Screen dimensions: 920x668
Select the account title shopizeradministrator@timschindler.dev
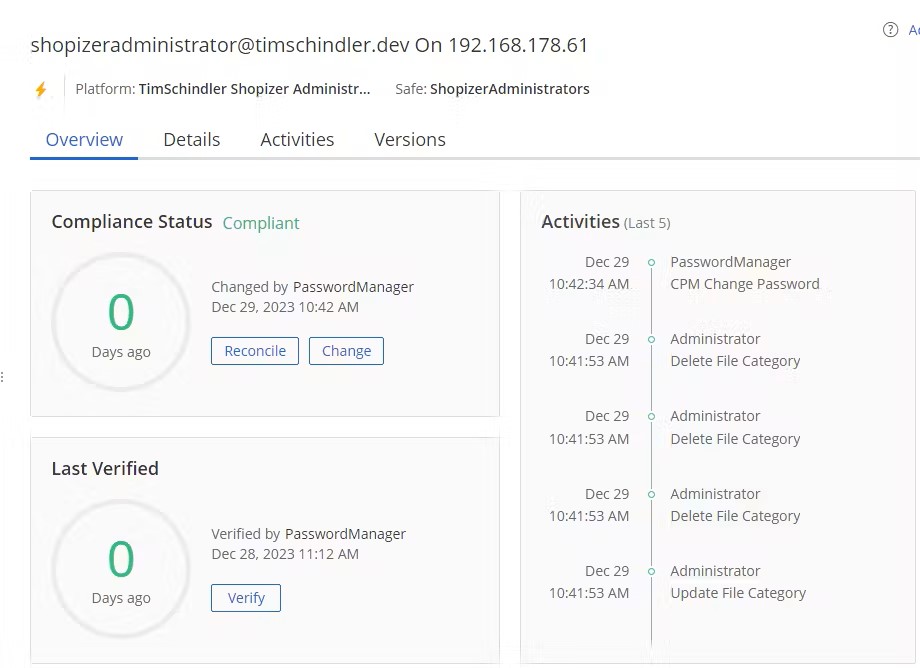tap(220, 45)
